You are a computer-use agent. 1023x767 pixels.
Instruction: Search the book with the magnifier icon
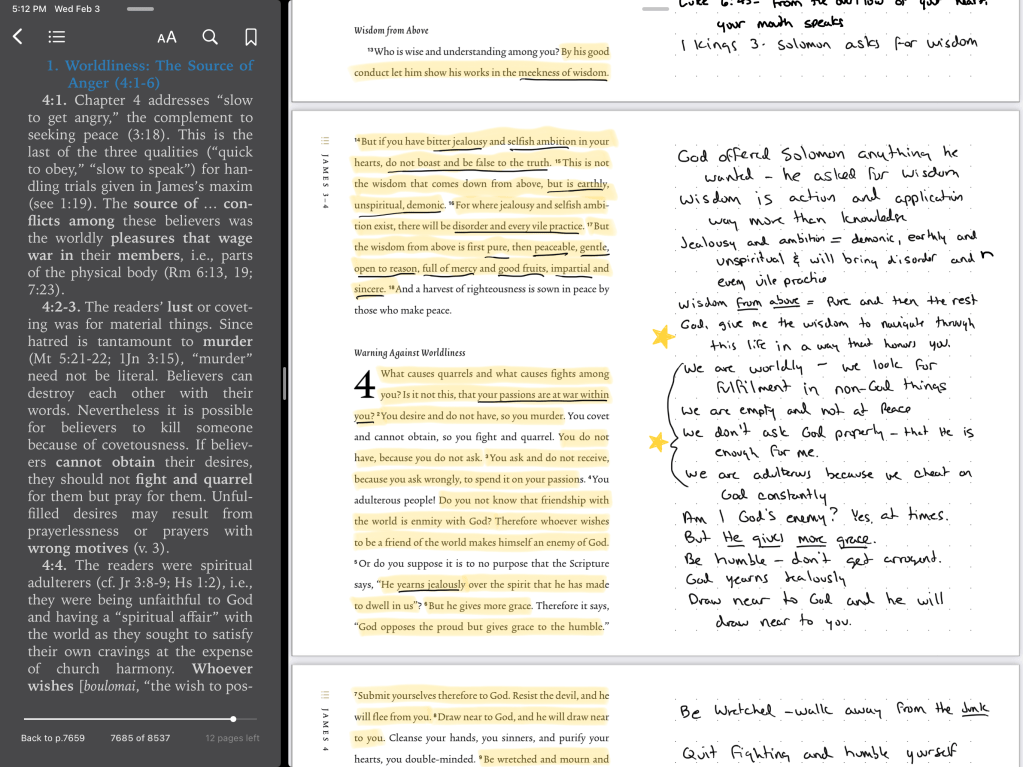(x=210, y=37)
